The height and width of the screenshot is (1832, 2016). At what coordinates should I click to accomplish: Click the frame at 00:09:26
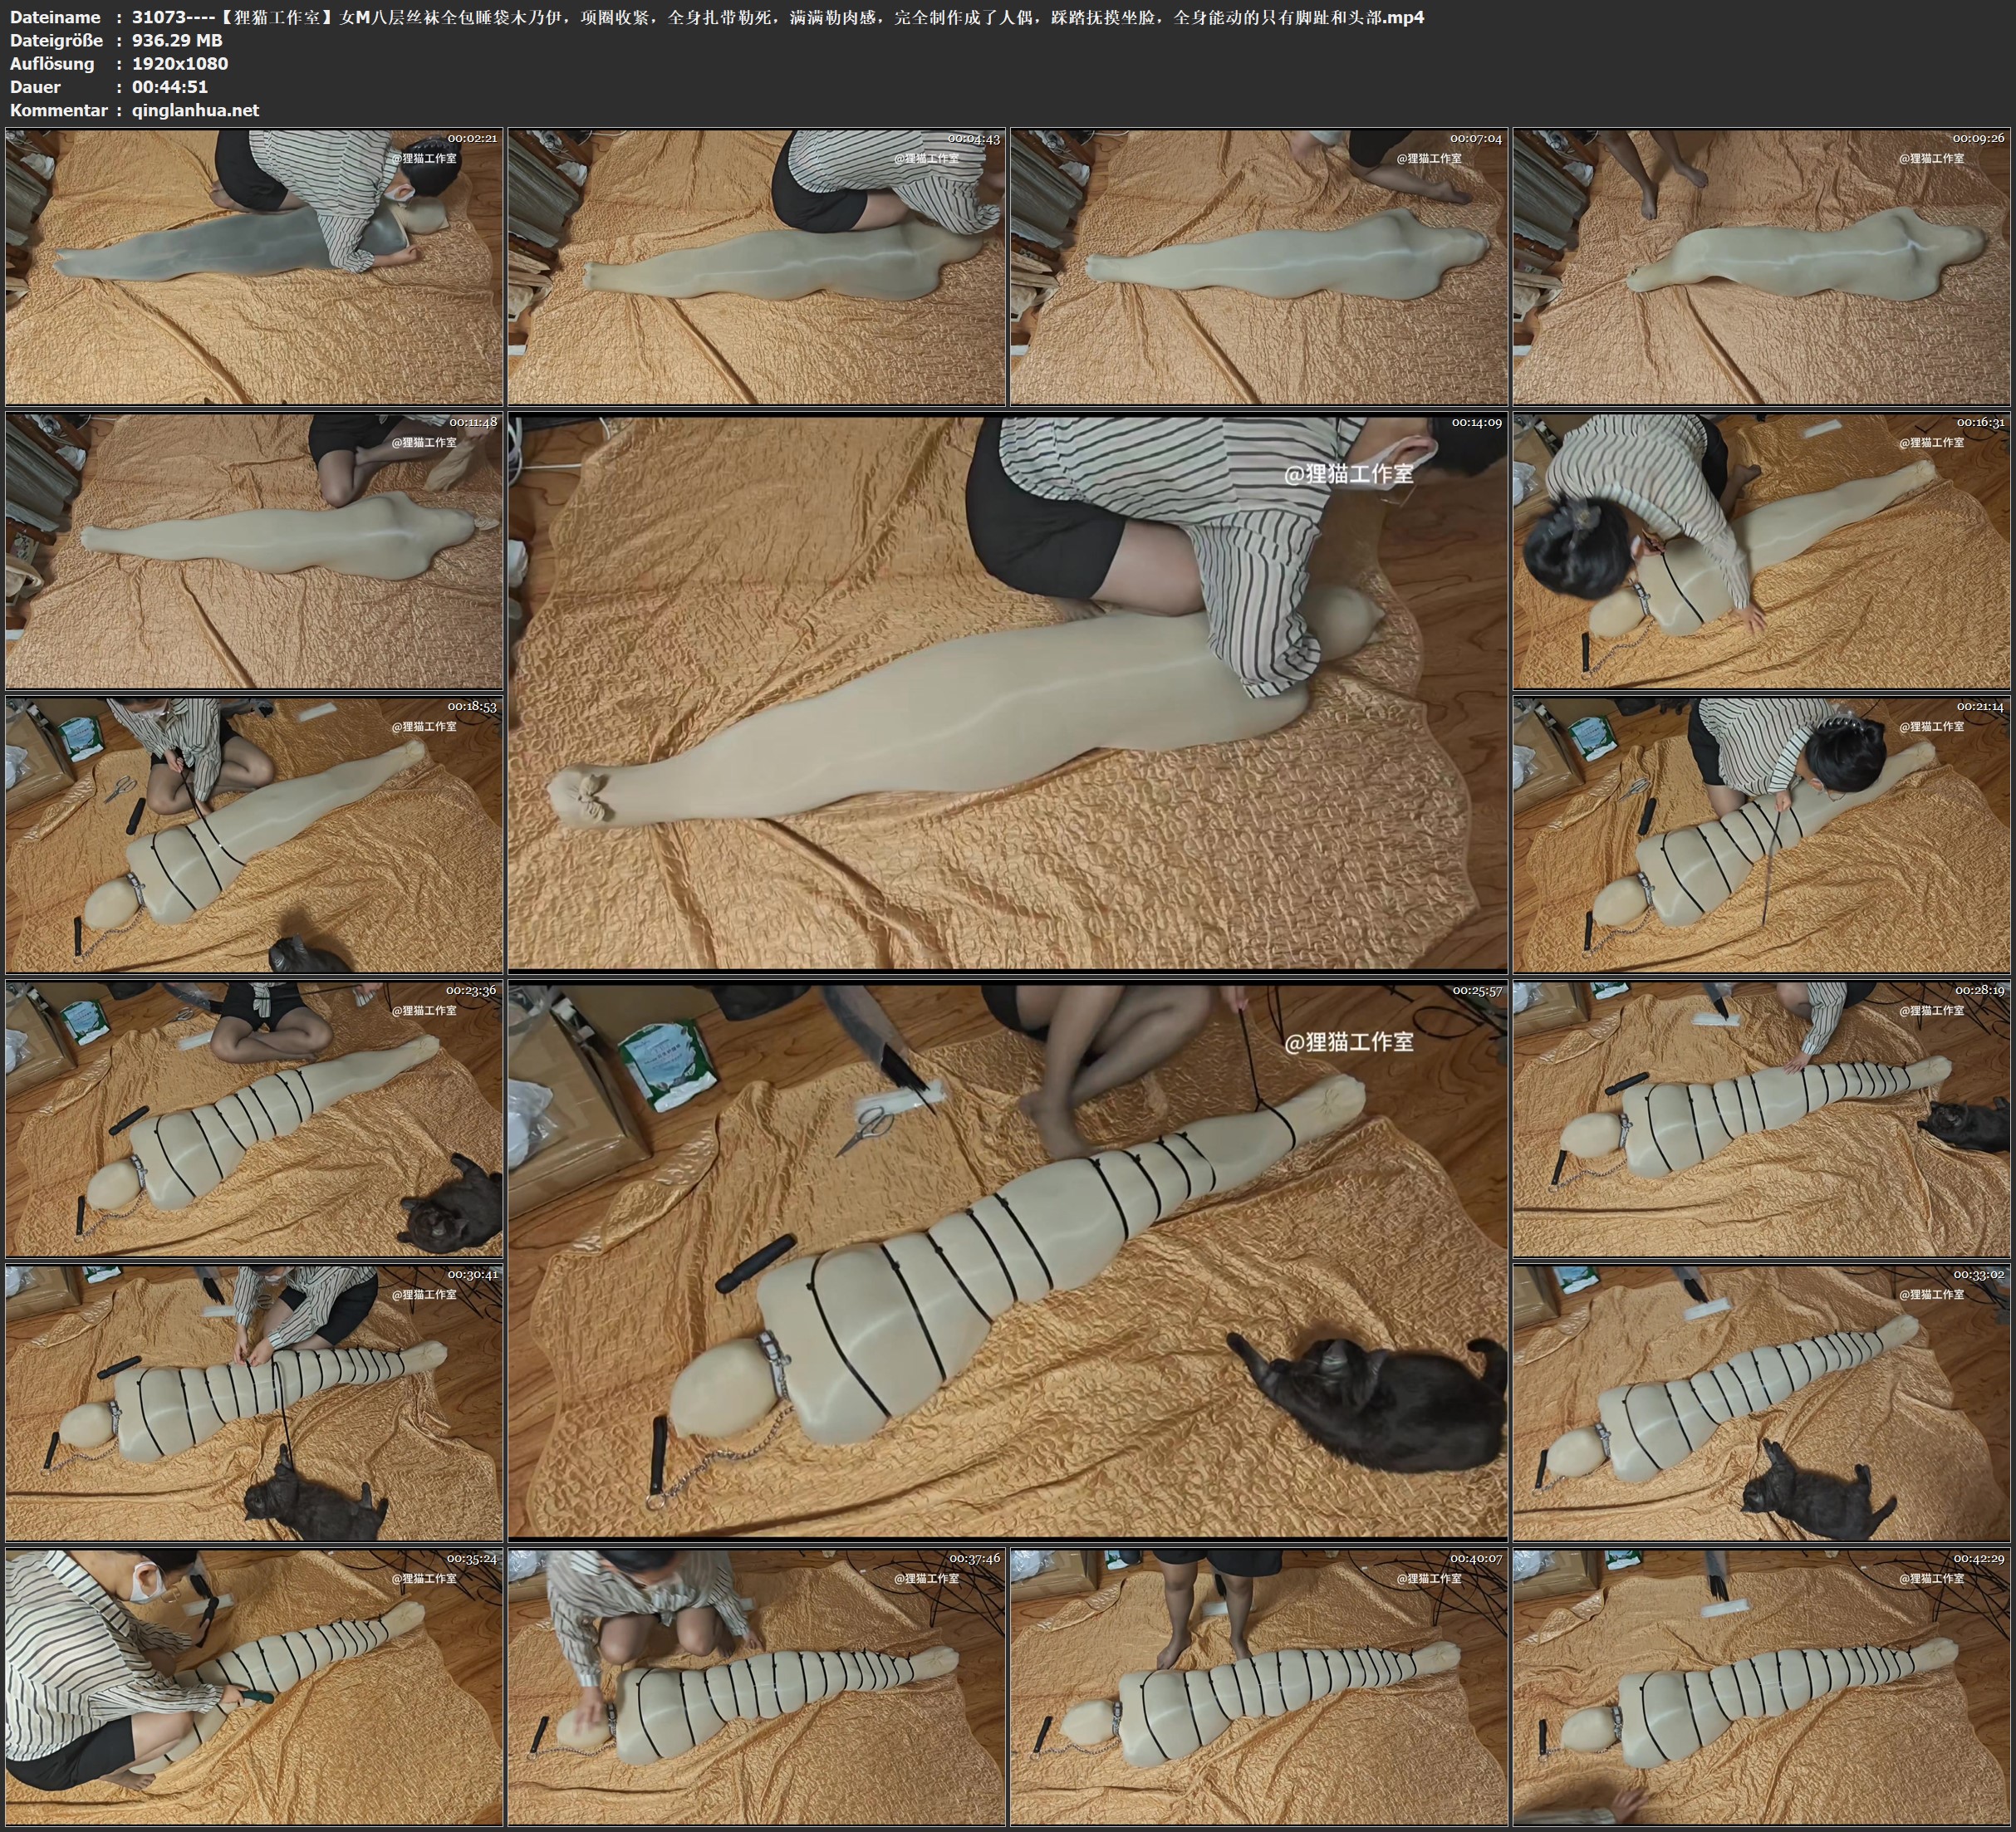[x=1762, y=266]
